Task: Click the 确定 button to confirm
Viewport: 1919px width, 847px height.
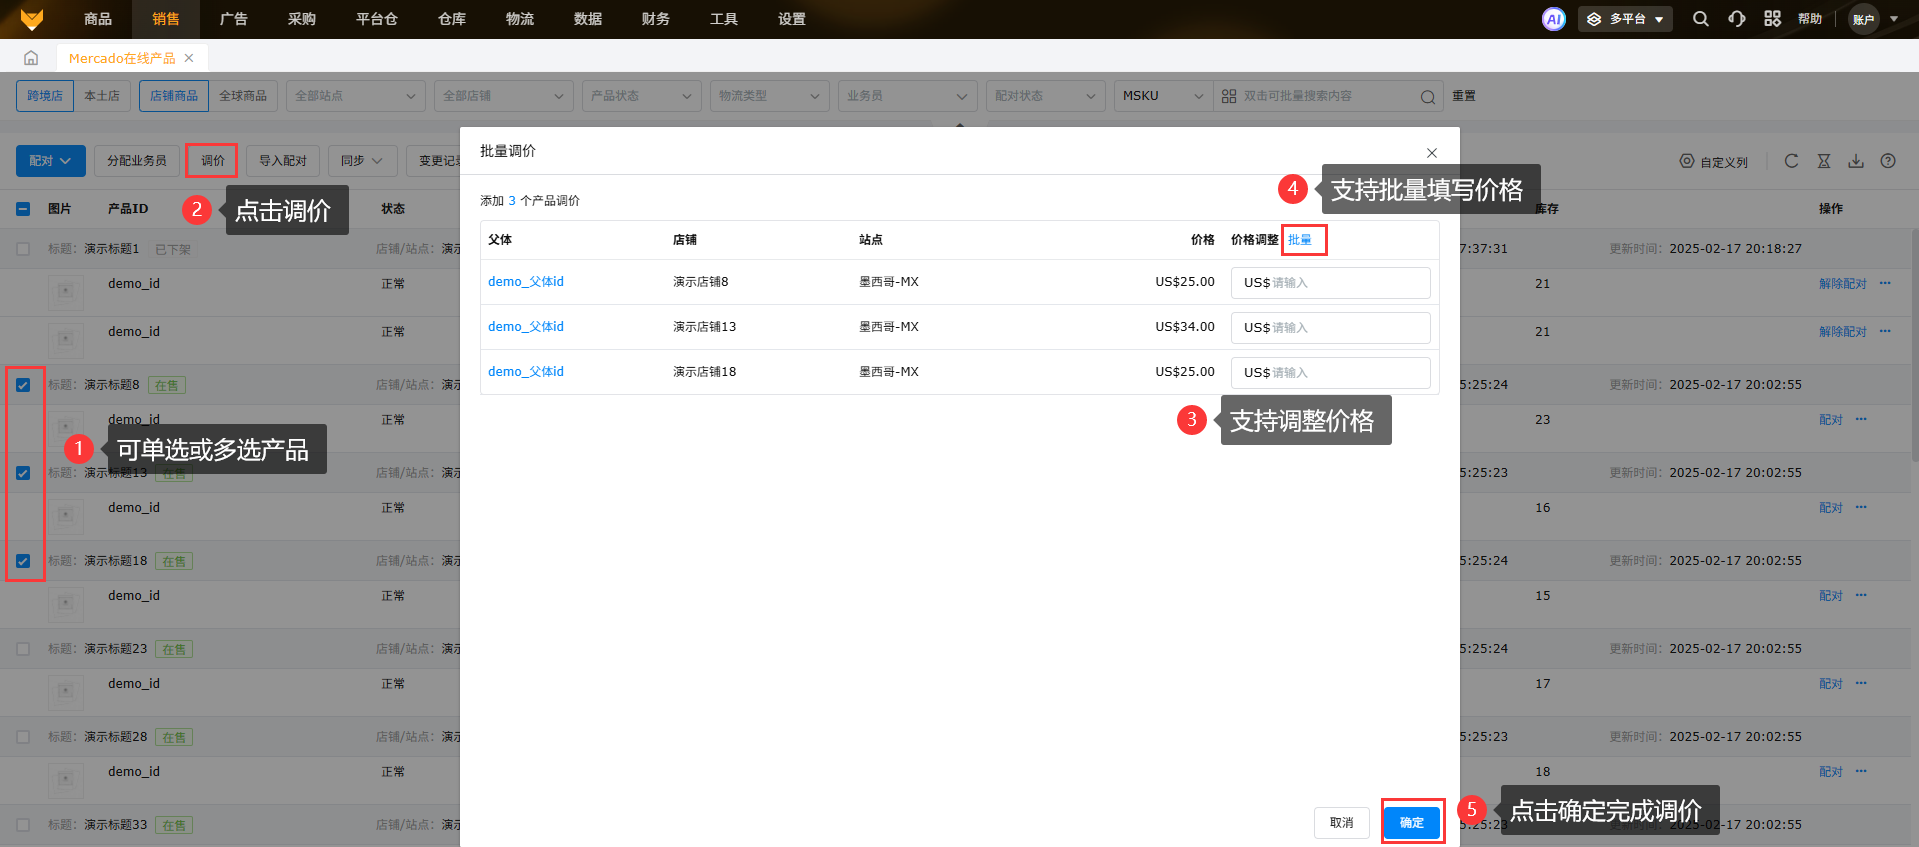Action: click(x=1412, y=822)
